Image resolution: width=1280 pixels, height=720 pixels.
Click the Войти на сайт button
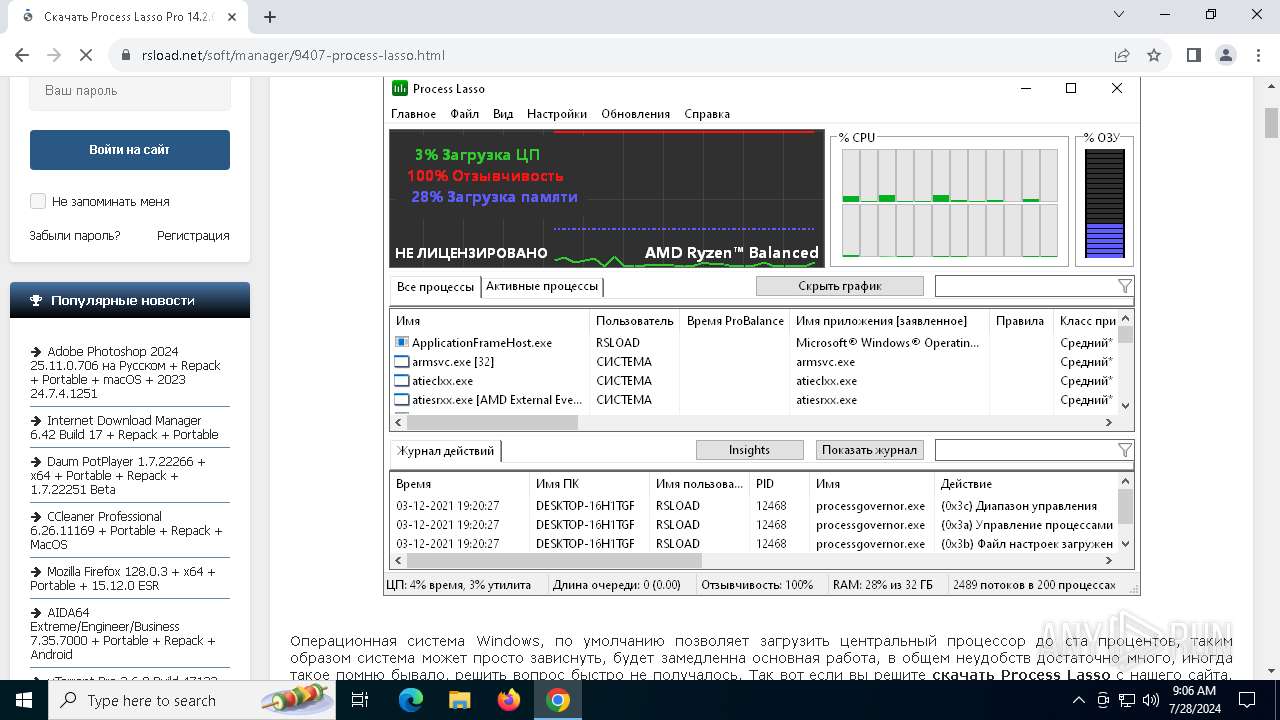130,149
